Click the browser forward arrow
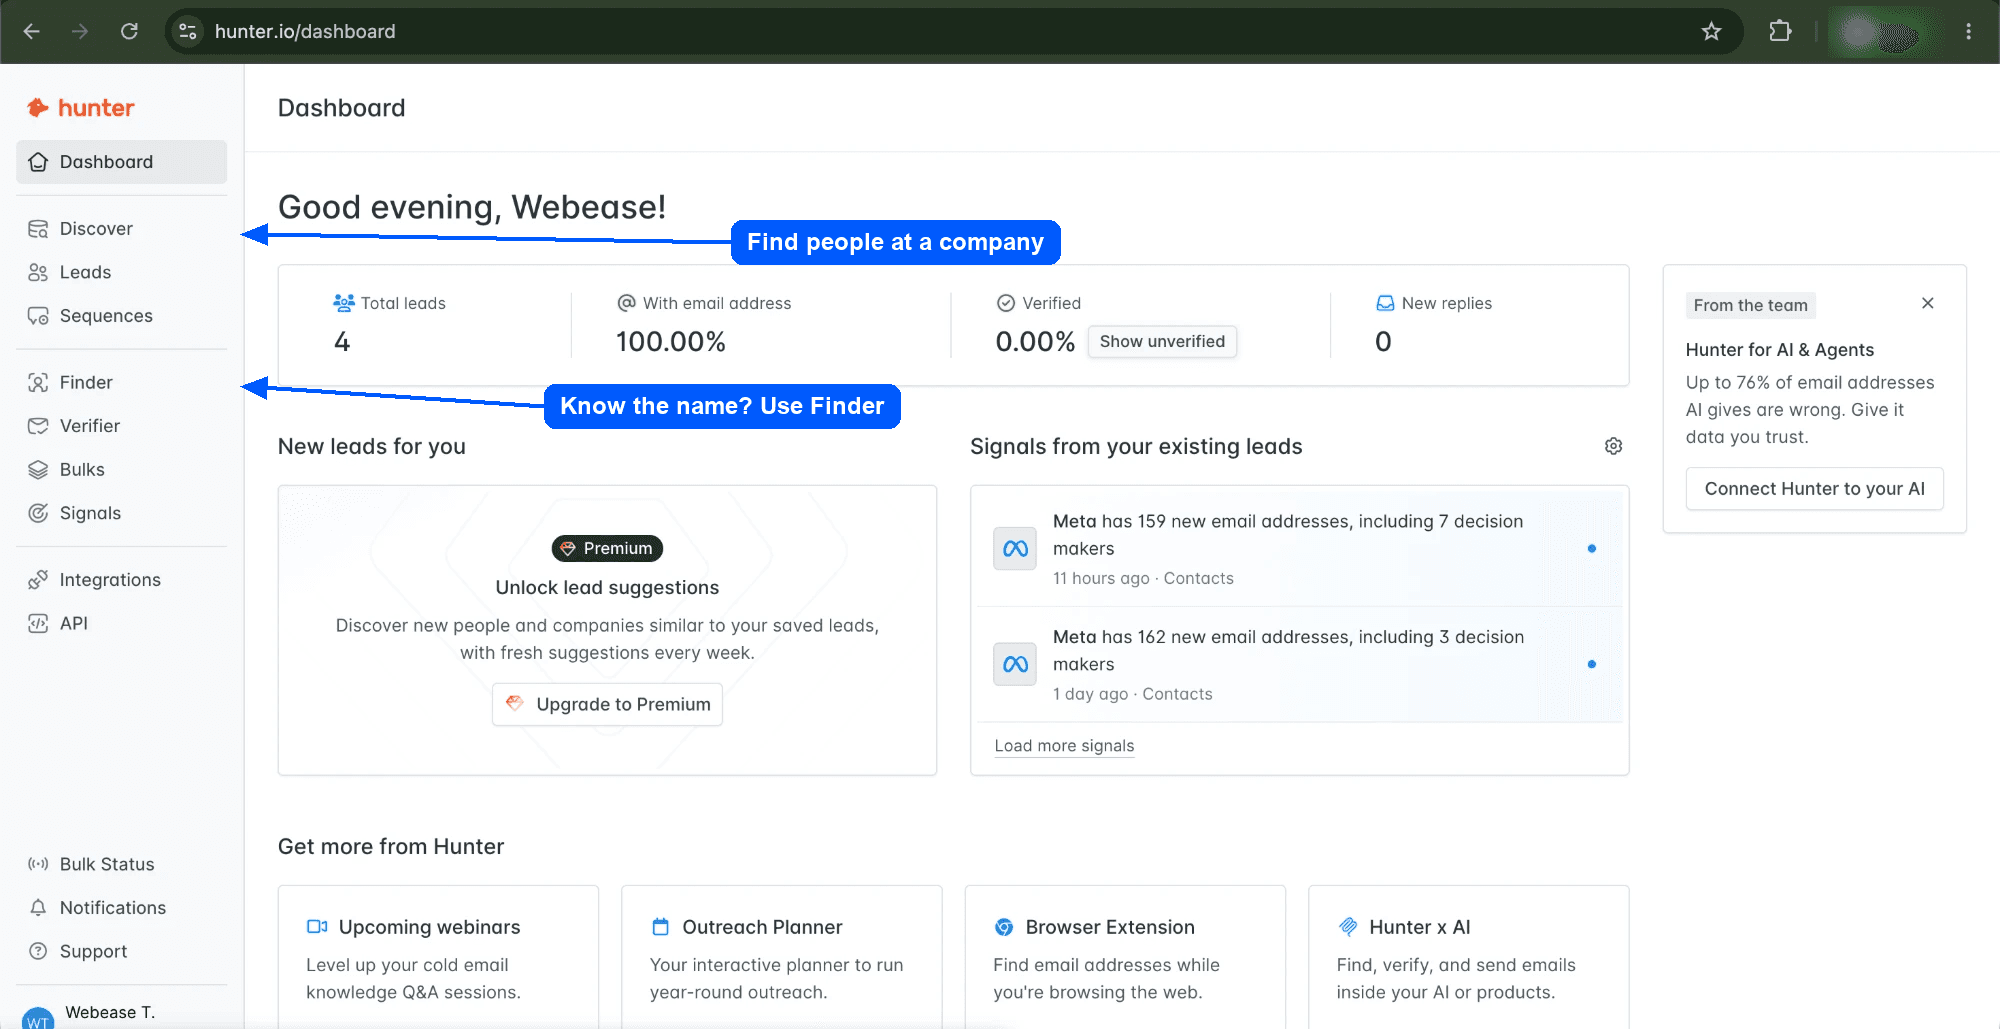Image resolution: width=2000 pixels, height=1029 pixels. tap(80, 31)
